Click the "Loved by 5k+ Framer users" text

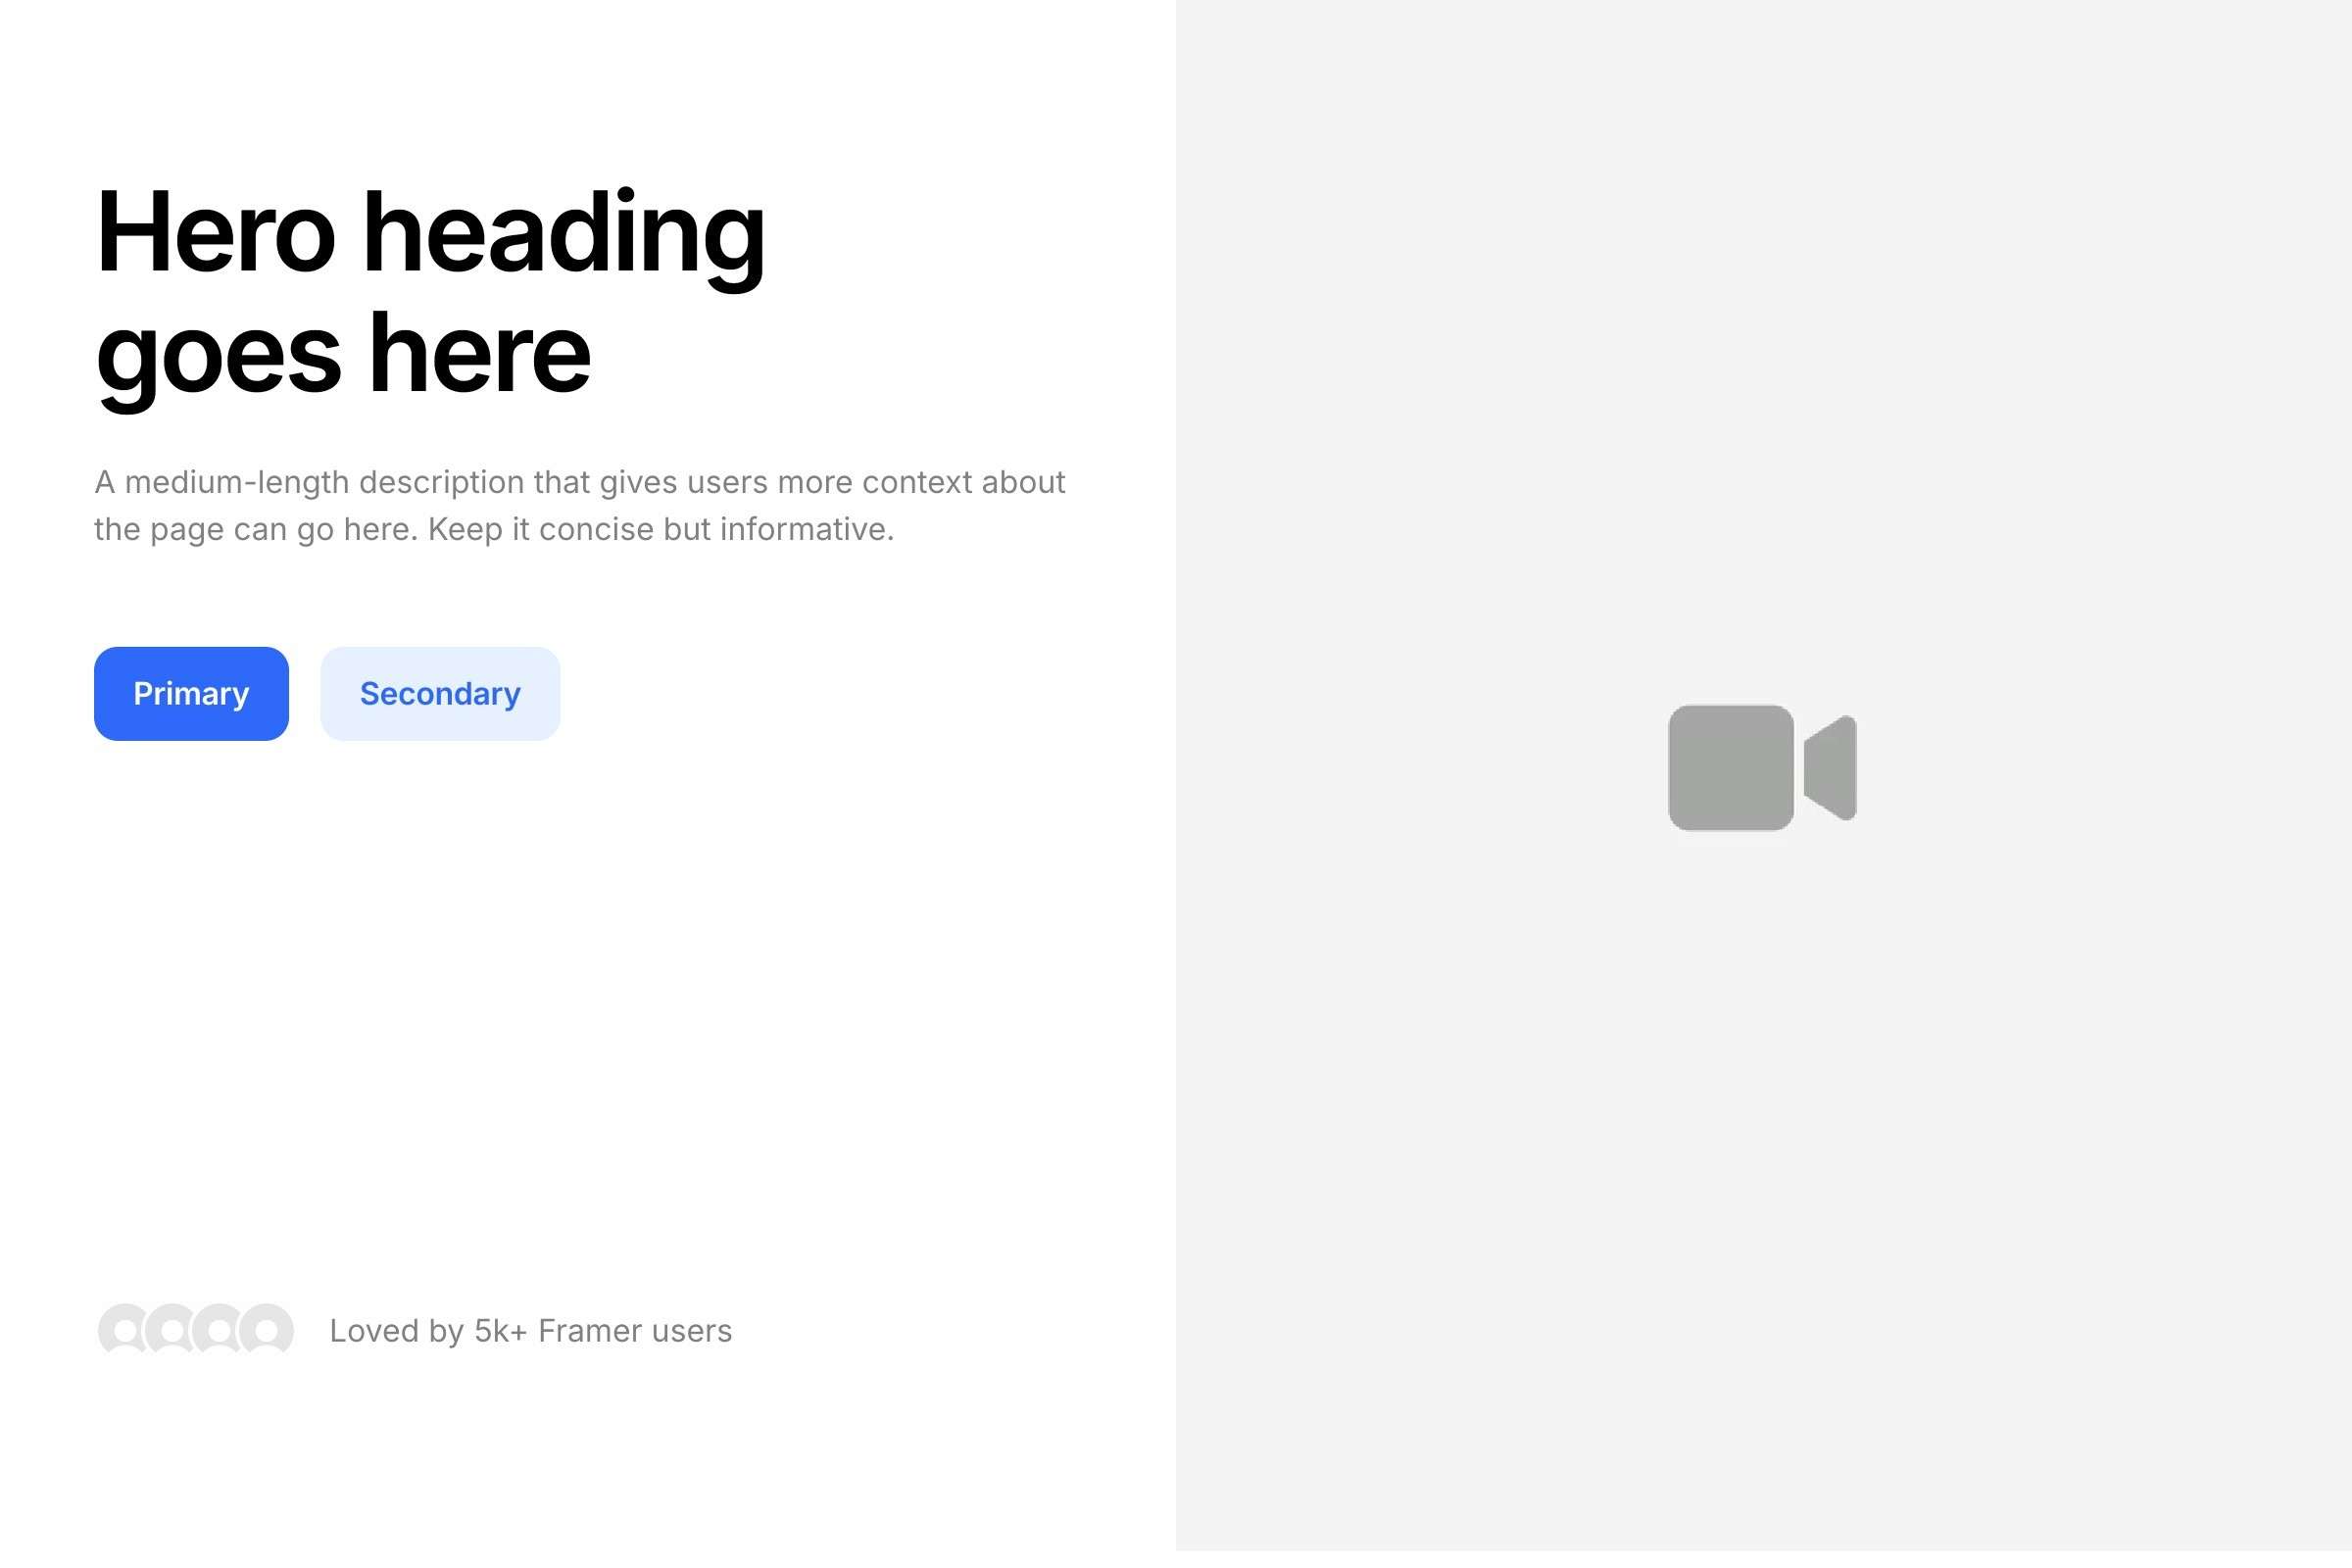click(x=530, y=1331)
